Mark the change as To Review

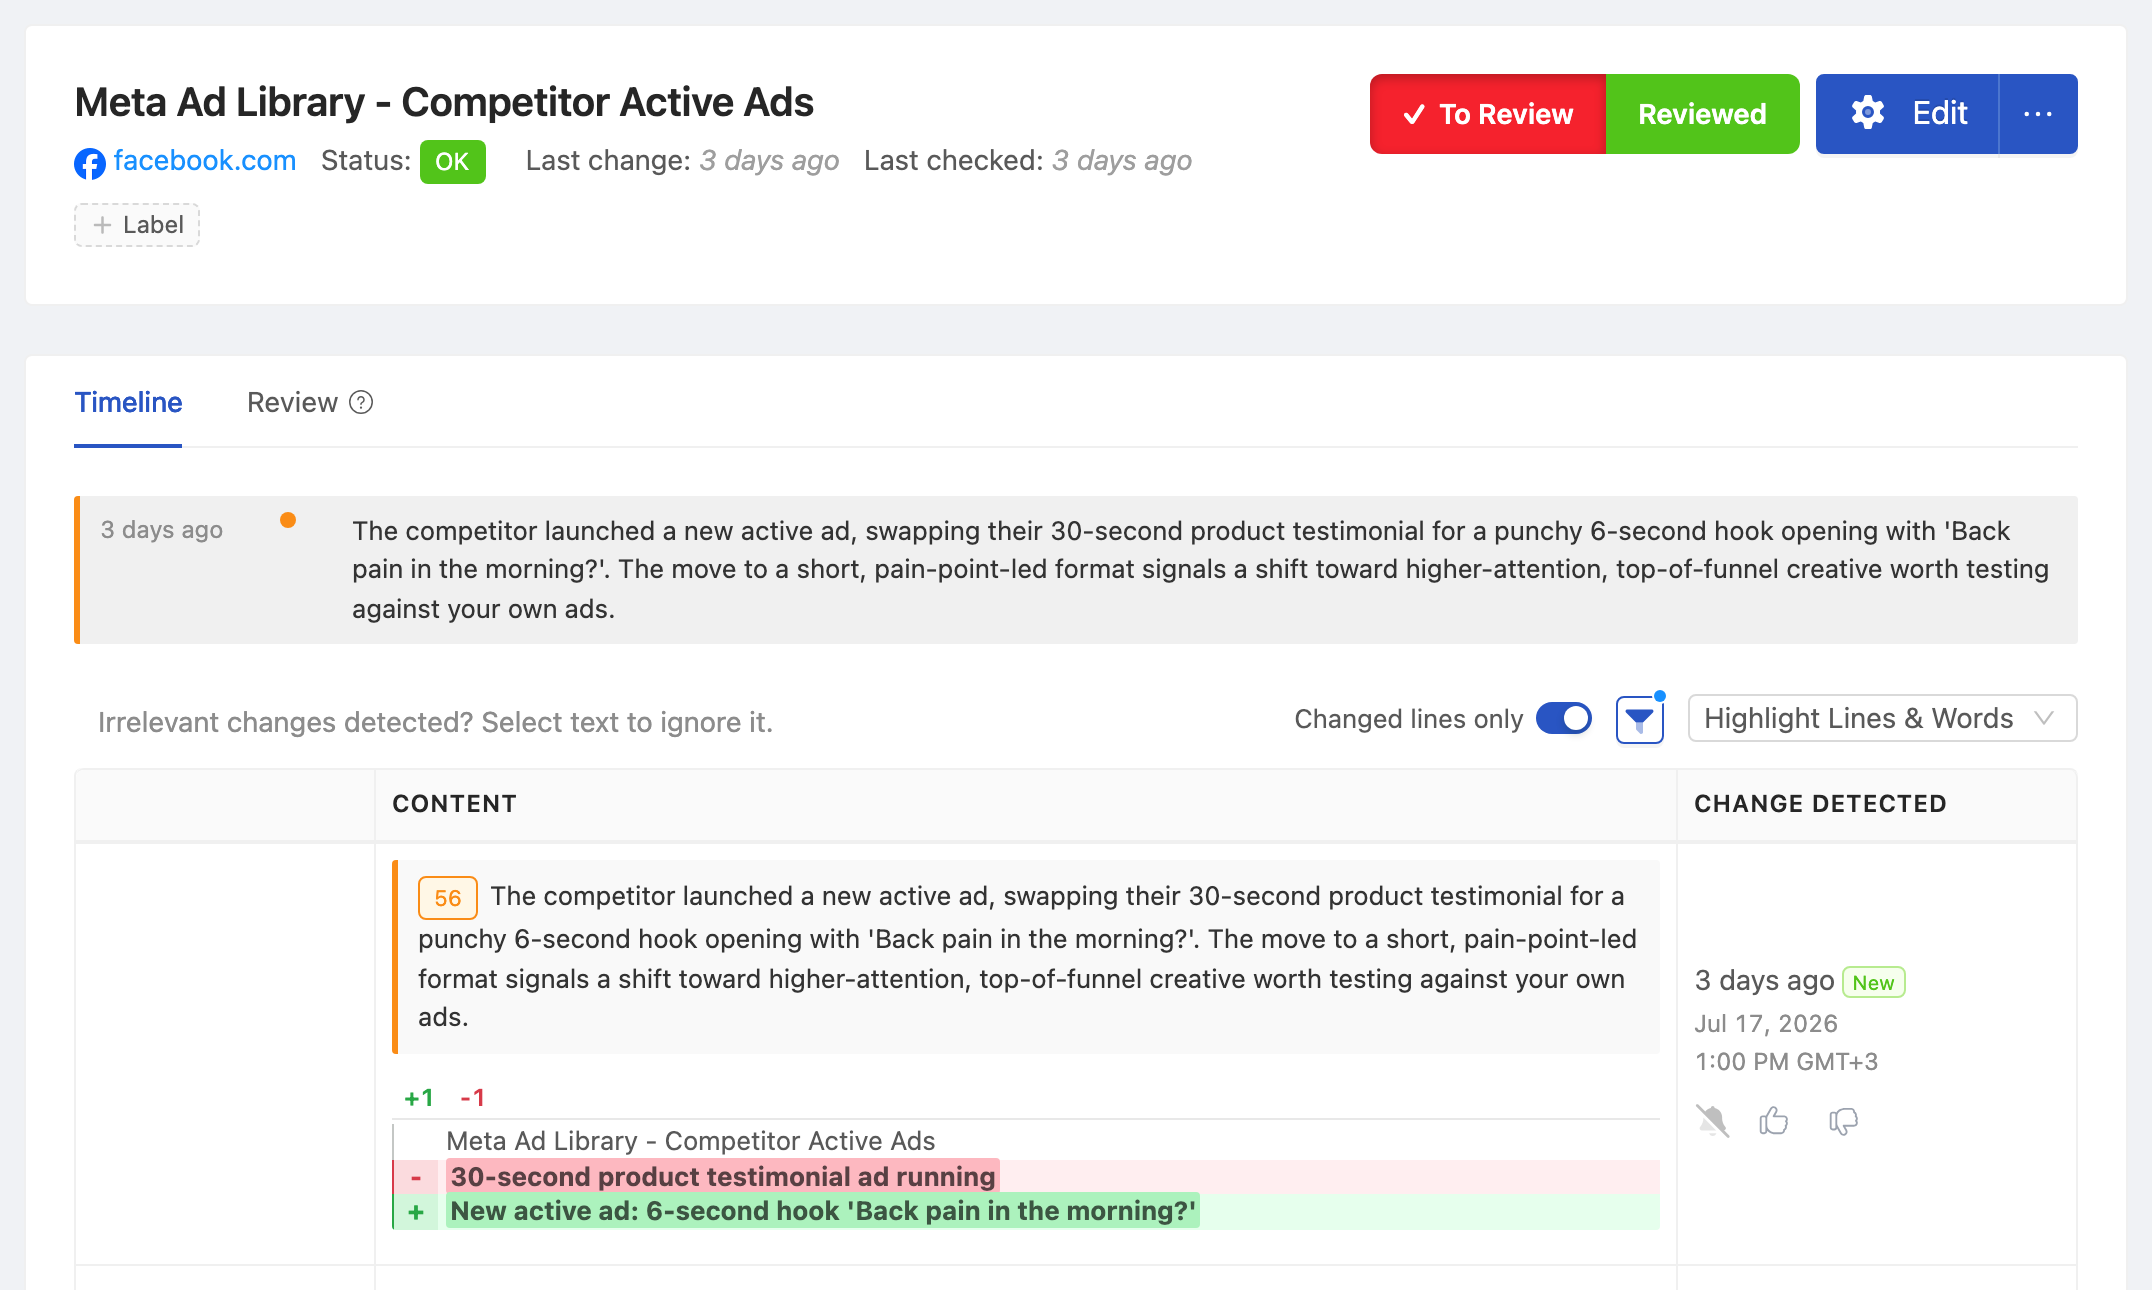point(1487,114)
